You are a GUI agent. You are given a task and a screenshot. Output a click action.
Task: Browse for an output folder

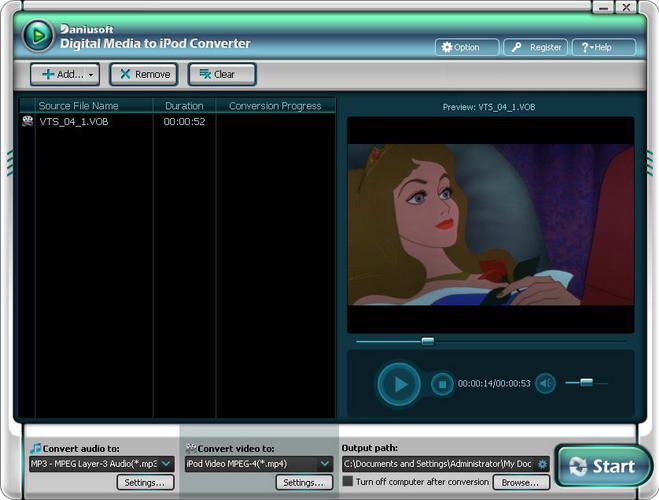pyautogui.click(x=521, y=482)
